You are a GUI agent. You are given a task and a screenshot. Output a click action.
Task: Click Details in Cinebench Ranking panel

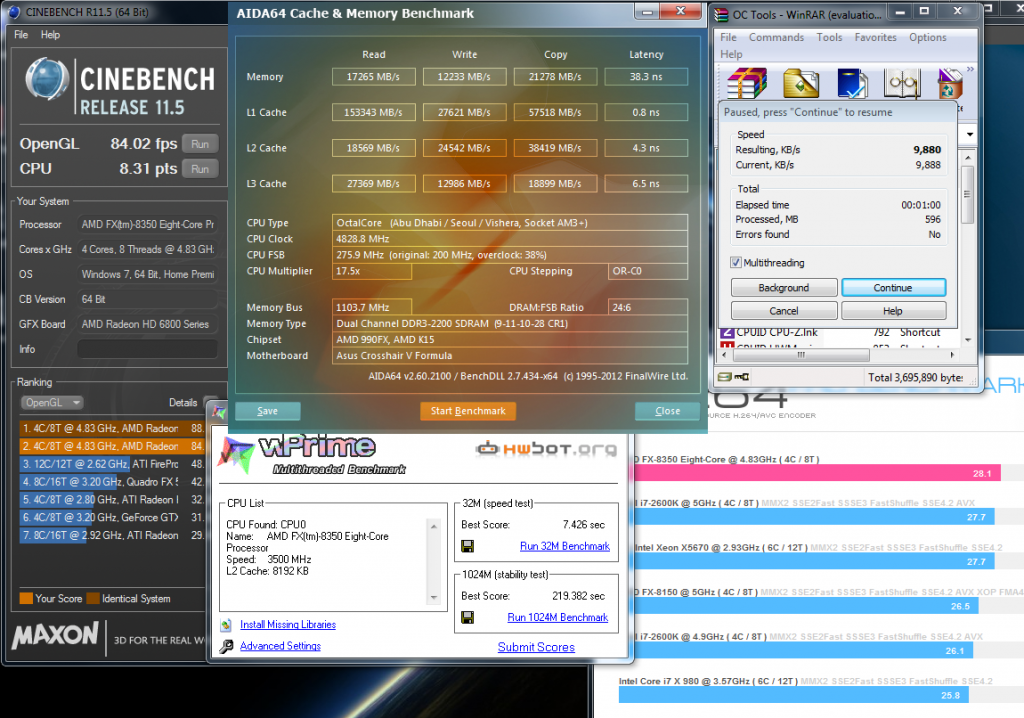tap(183, 402)
